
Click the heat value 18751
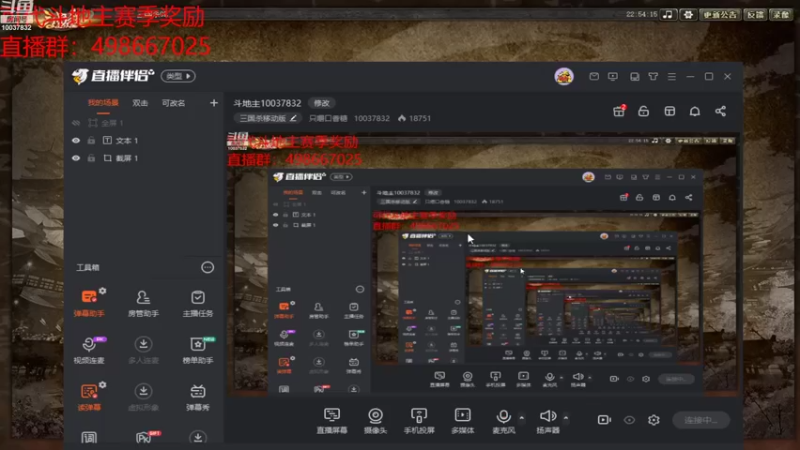coord(415,118)
